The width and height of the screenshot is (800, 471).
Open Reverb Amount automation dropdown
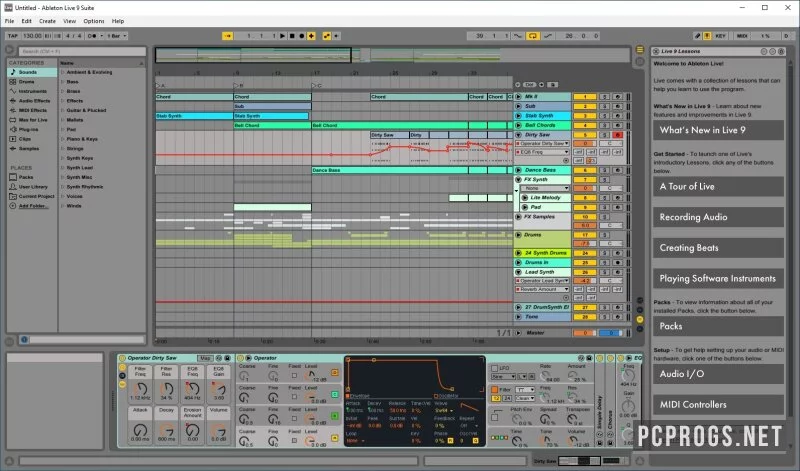[x=542, y=289]
